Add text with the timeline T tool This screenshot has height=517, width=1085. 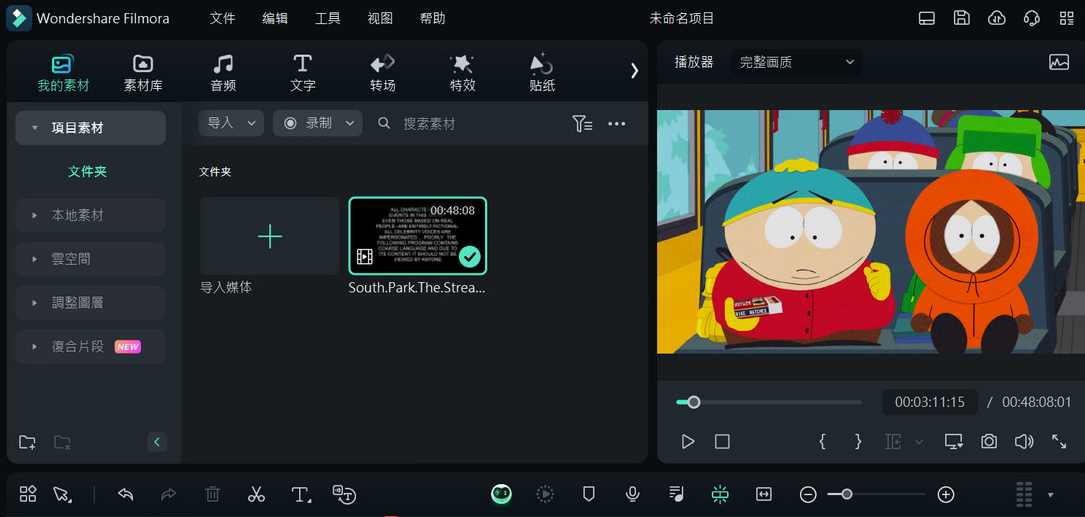coord(300,494)
